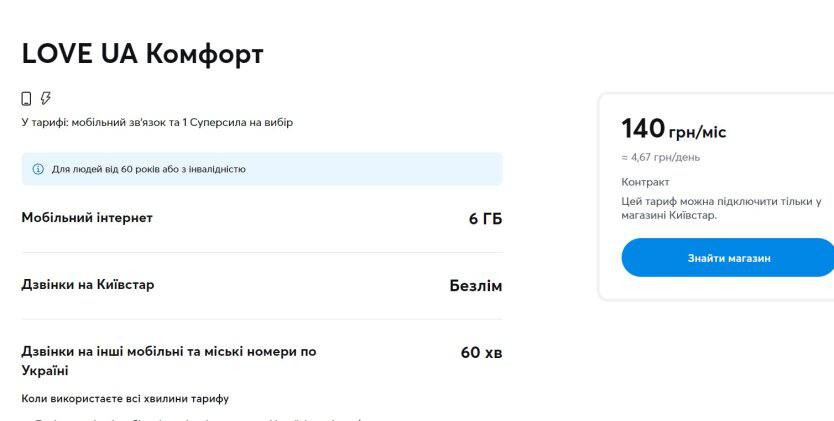Click the 140 грн/міс price
The width and height of the screenshot is (834, 421).
[673, 130]
